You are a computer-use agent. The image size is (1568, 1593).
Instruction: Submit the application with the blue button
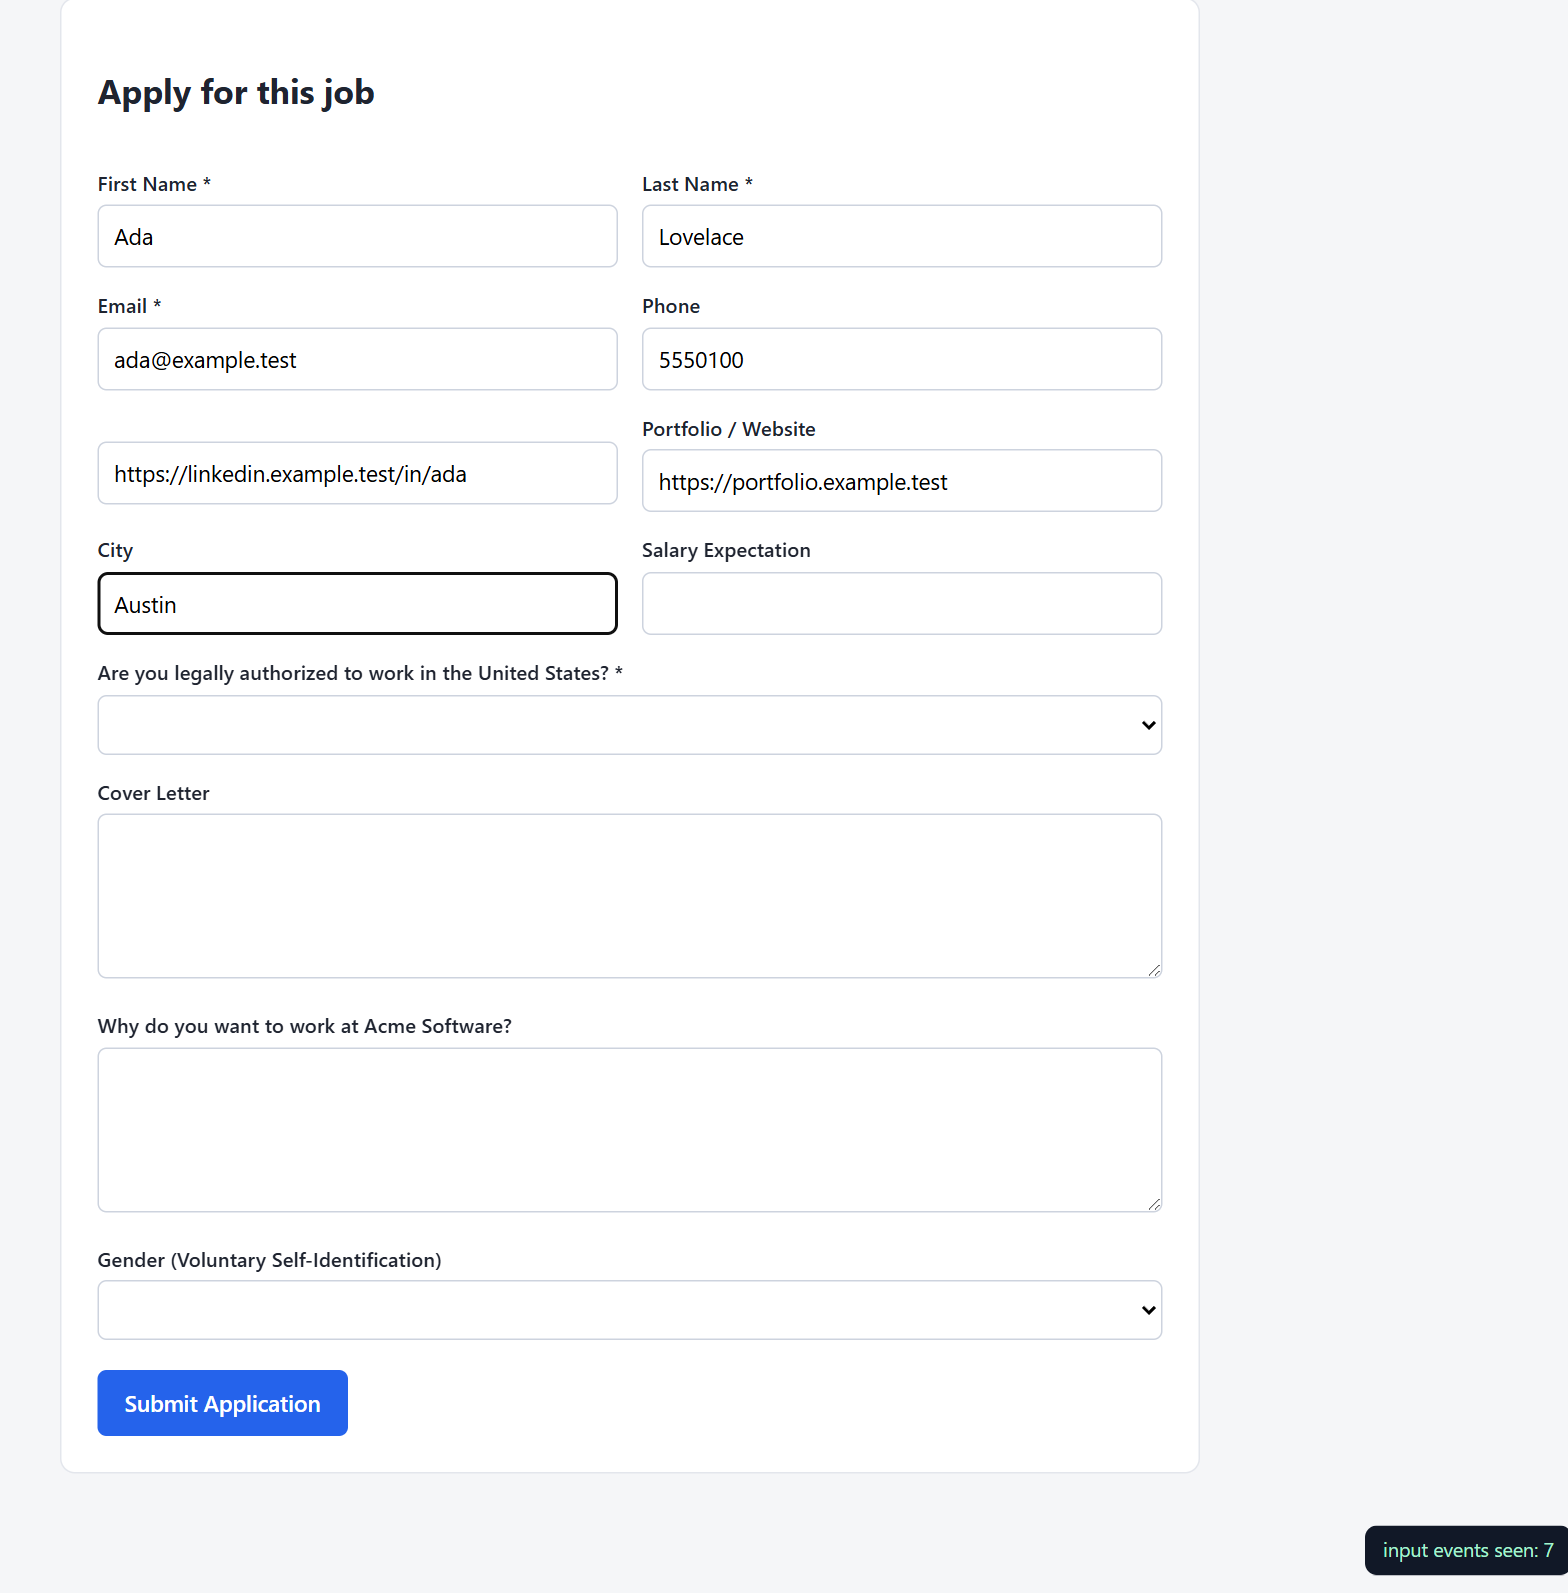click(x=222, y=1403)
